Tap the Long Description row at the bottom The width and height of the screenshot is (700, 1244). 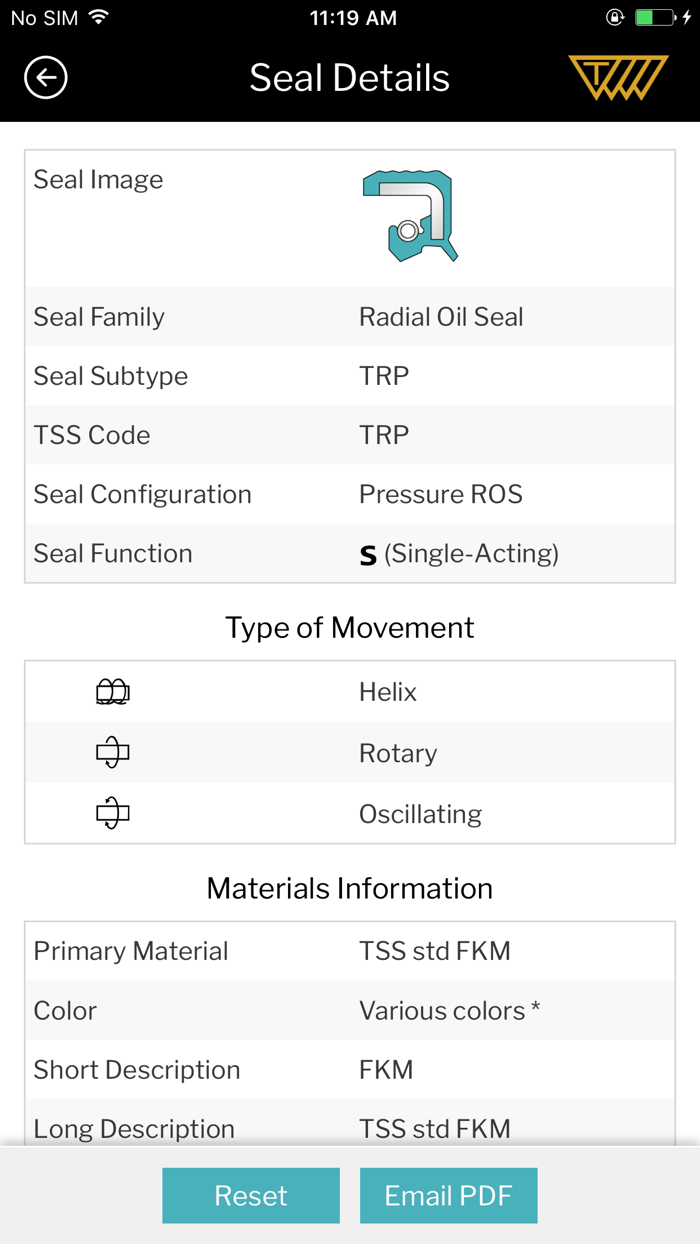(349, 1128)
